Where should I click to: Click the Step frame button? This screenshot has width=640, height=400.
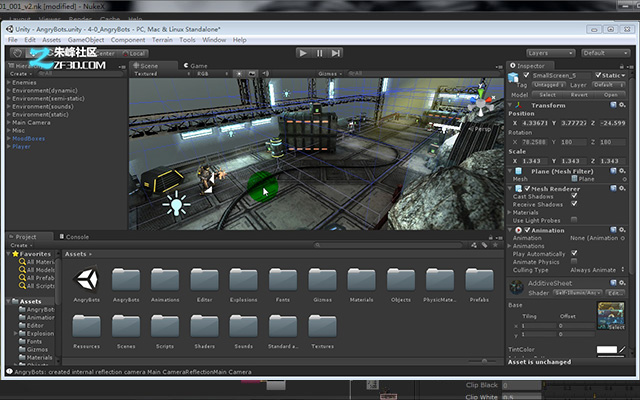[336, 53]
